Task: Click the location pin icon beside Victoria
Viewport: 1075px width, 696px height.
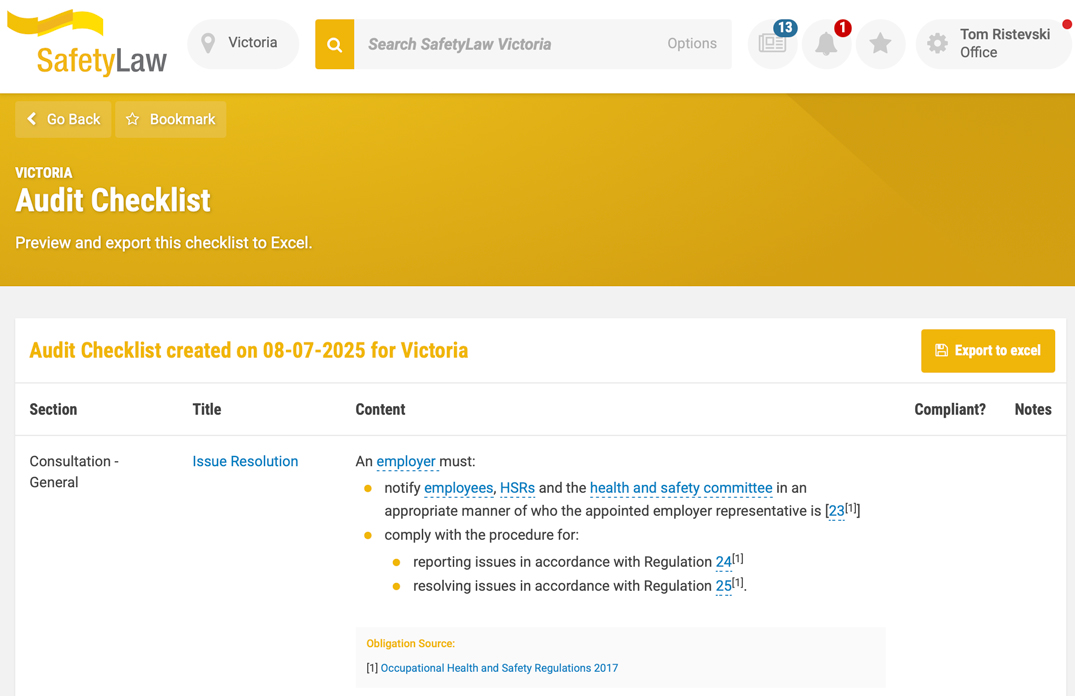Action: pos(208,44)
